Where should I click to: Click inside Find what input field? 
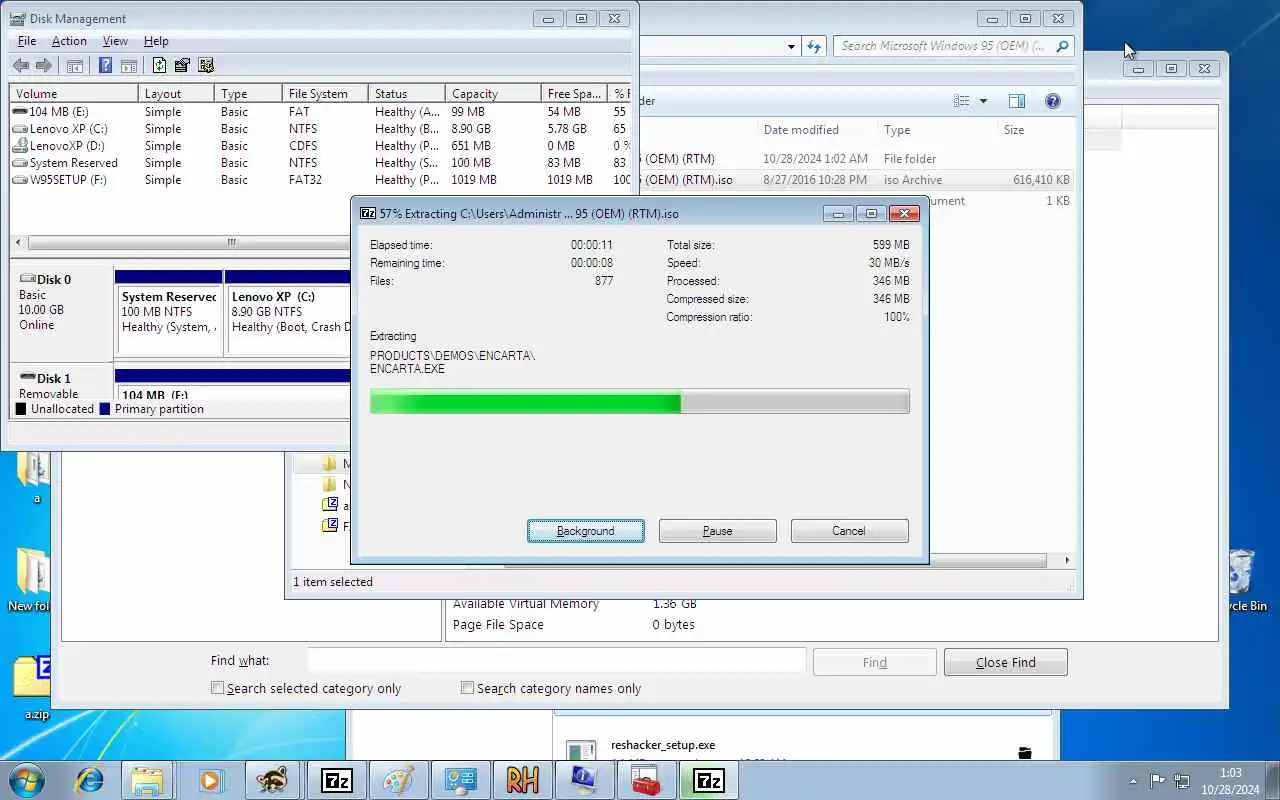556,661
